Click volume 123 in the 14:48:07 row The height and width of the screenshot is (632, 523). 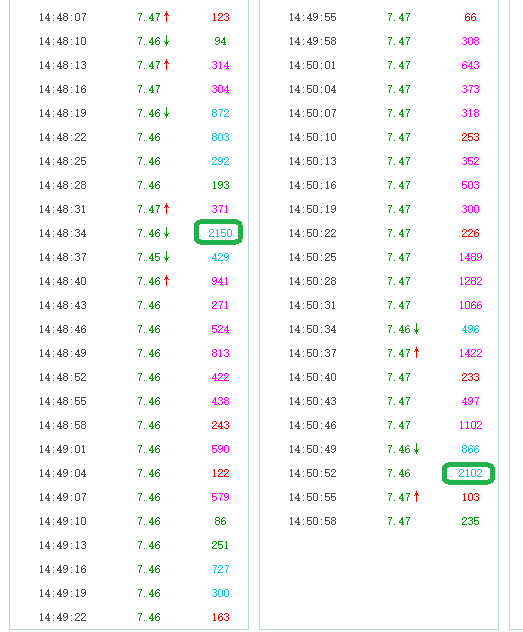(220, 17)
